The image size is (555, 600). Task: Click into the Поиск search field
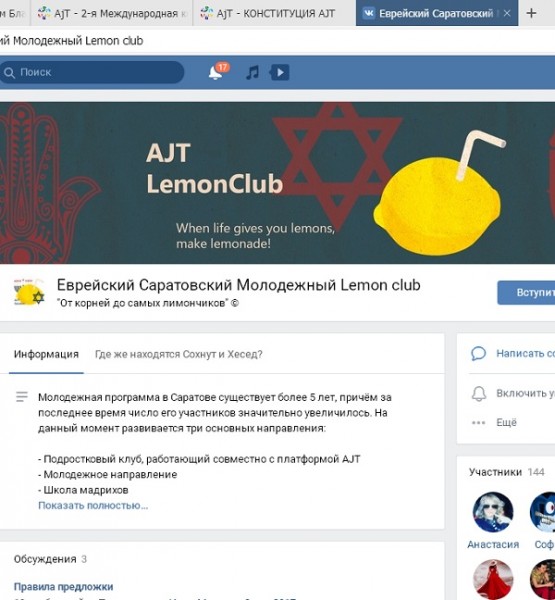pyautogui.click(x=92, y=72)
